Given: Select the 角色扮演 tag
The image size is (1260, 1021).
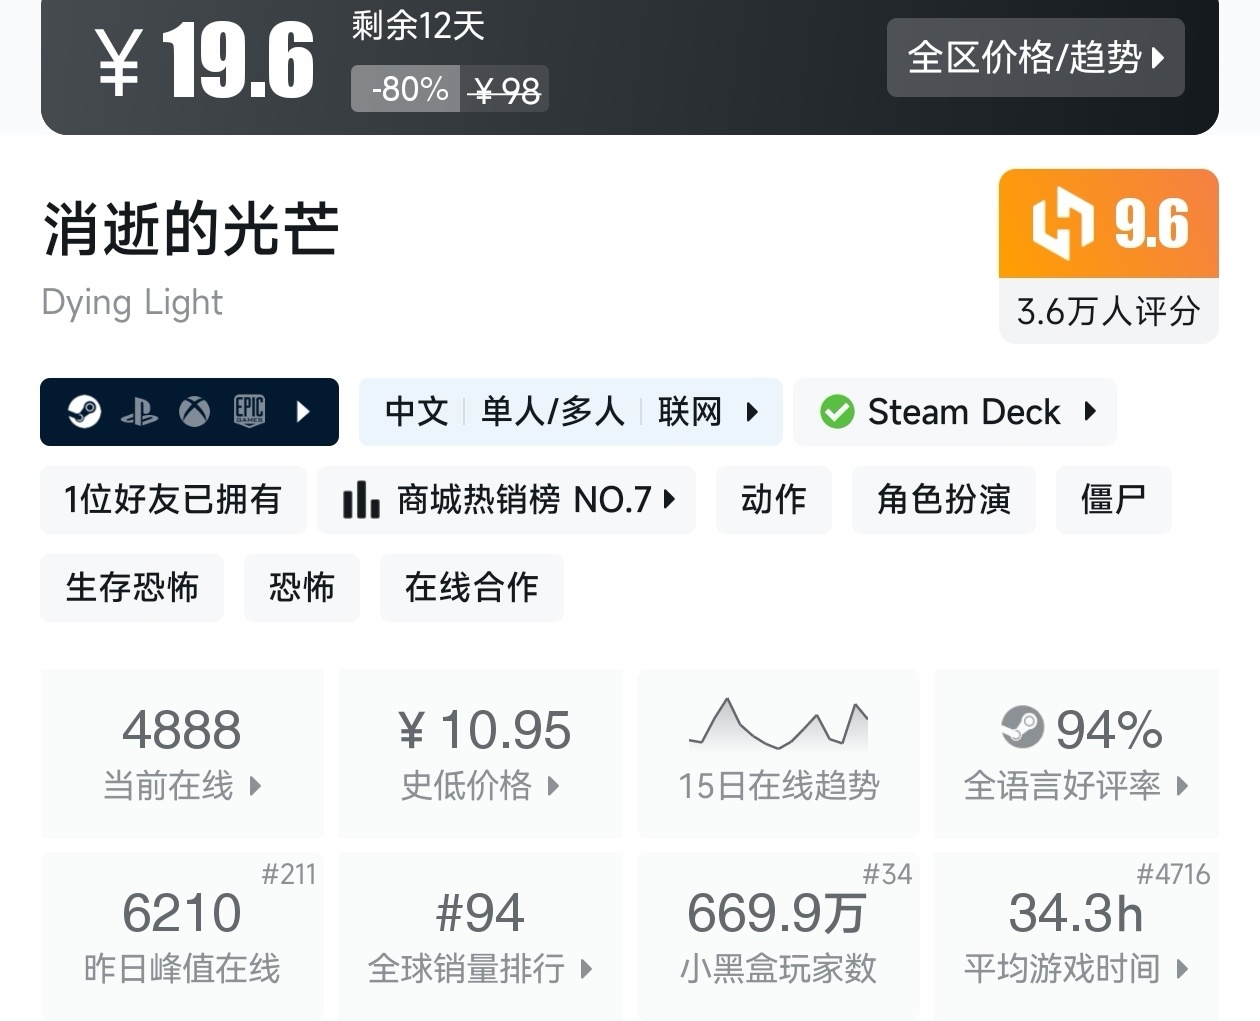Looking at the screenshot, I should point(943,499).
